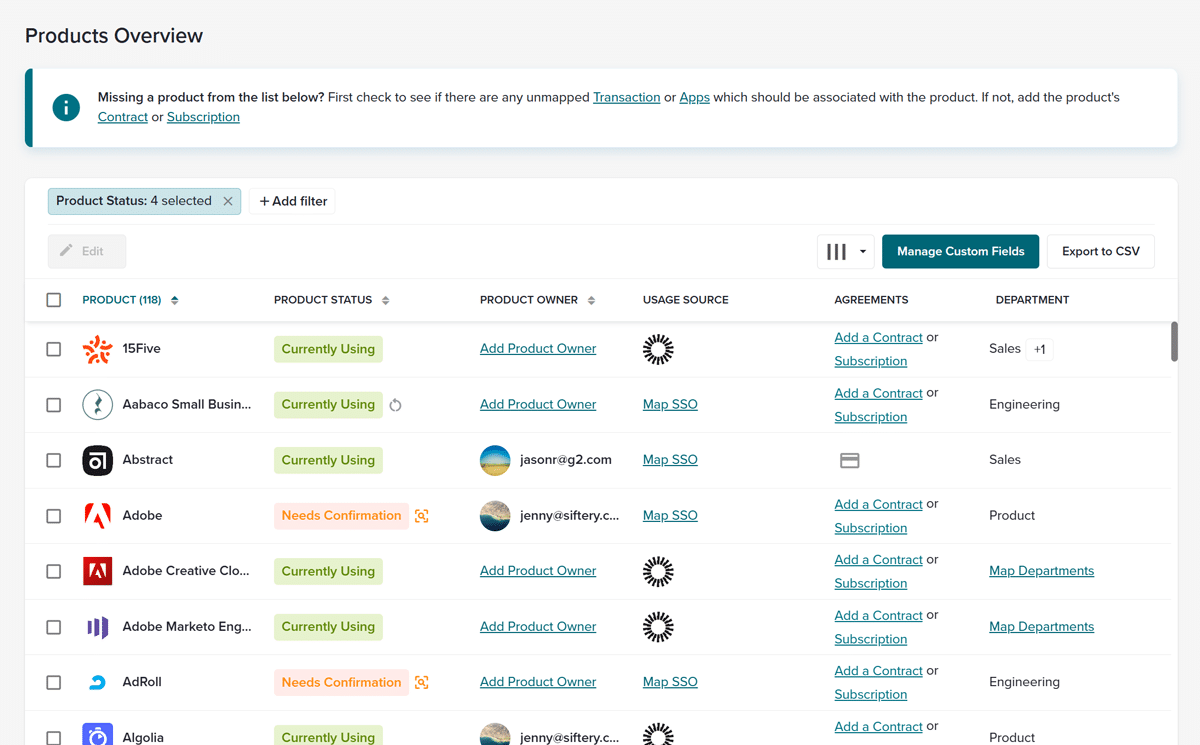Click jasonr@g2.com avatar in Abstract row

coord(495,460)
